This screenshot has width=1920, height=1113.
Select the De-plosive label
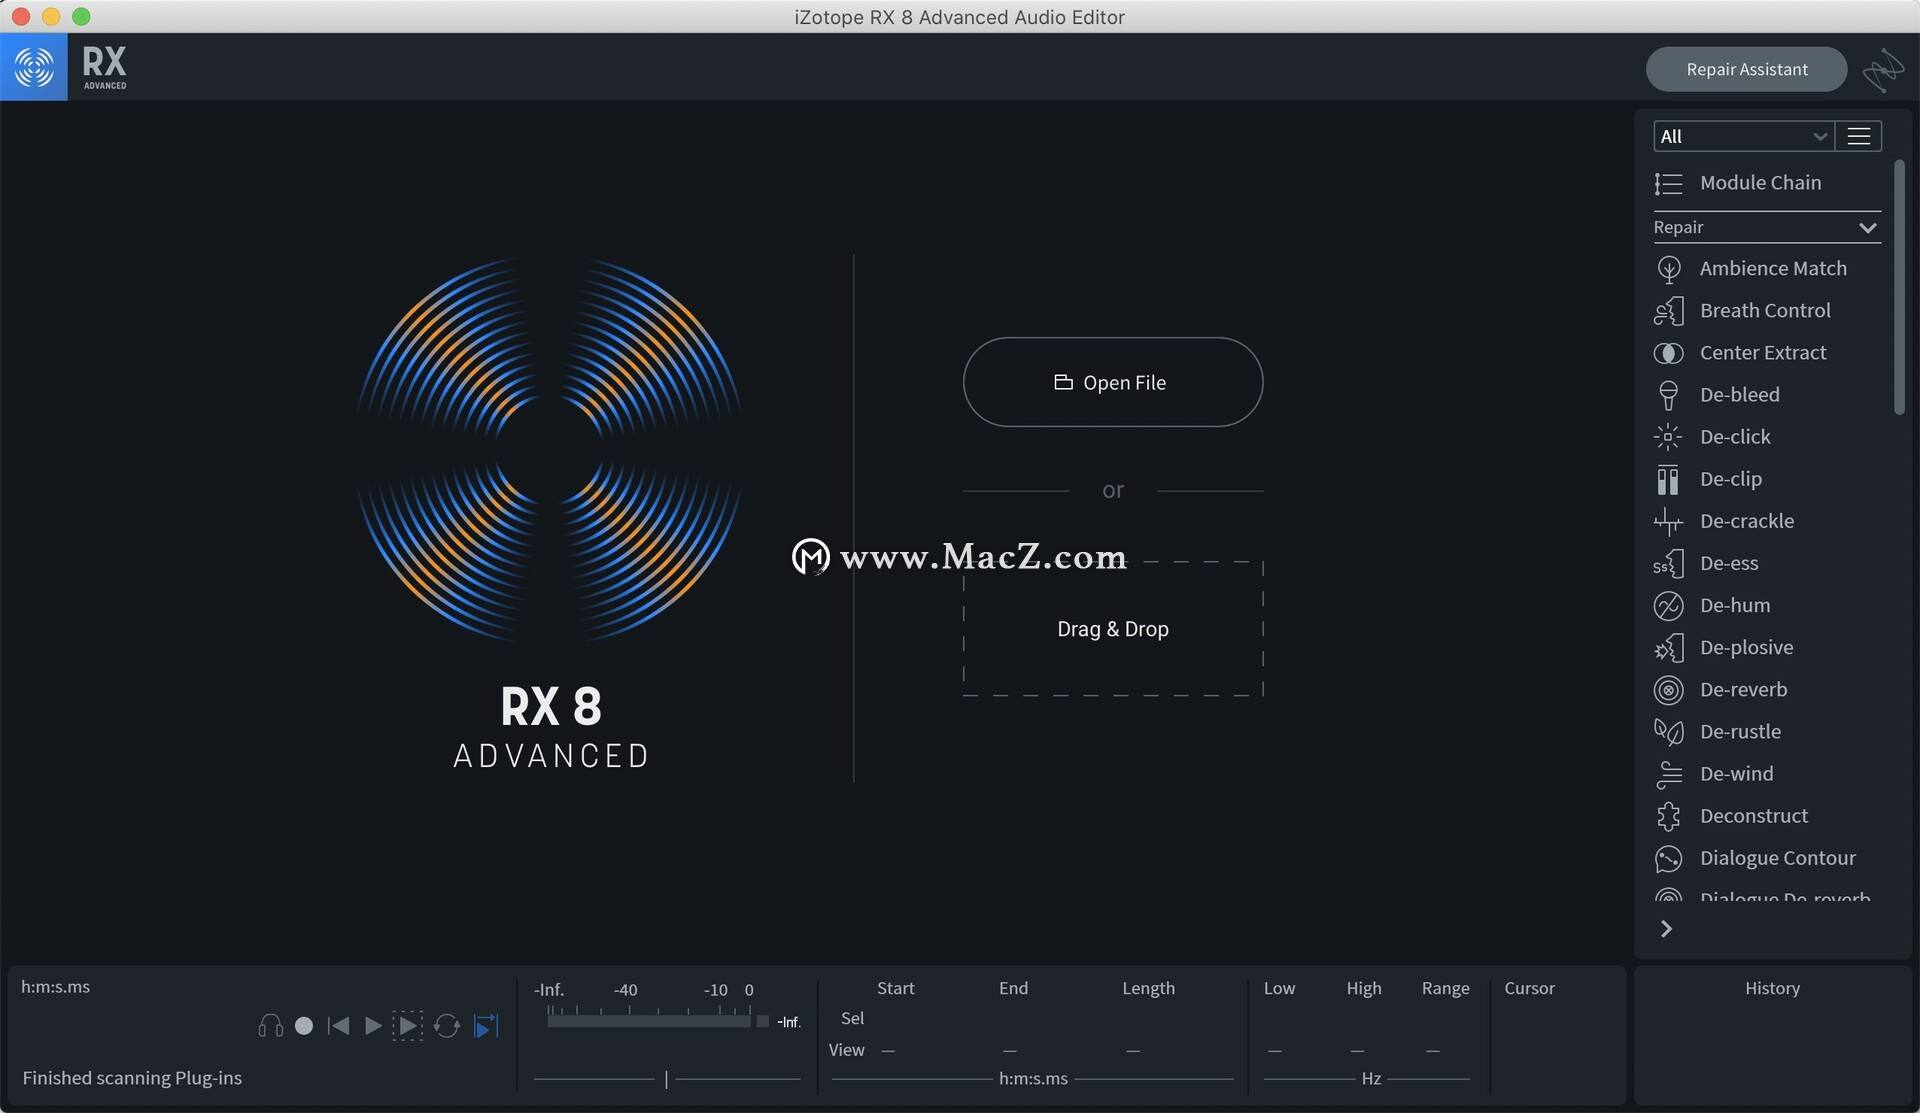click(1747, 647)
